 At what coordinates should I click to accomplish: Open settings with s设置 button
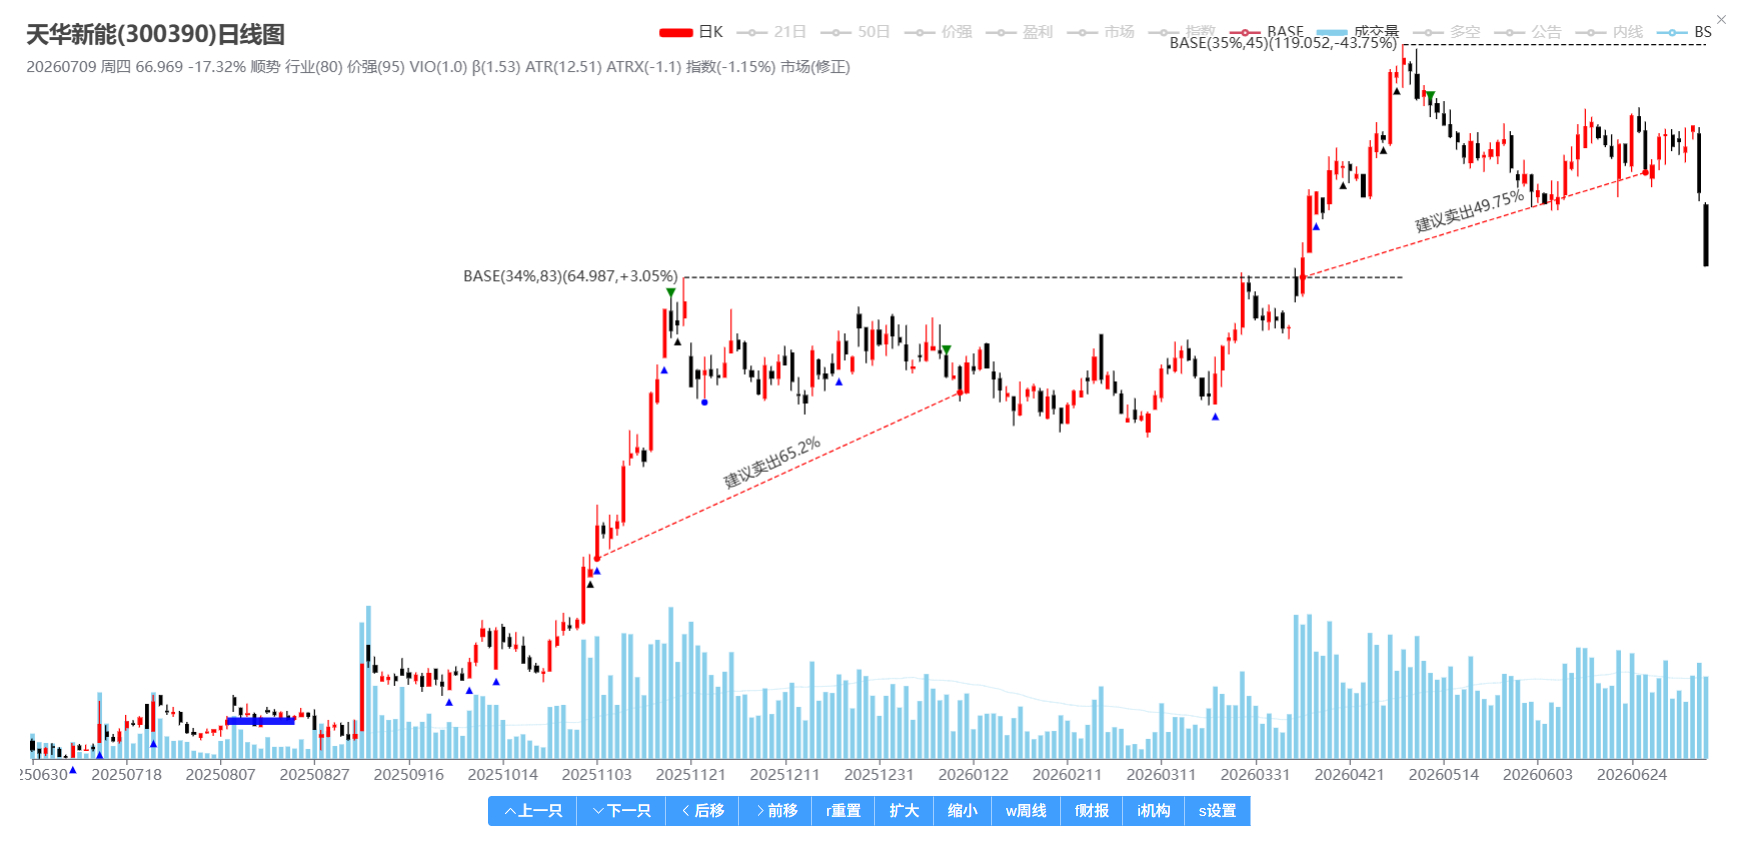(1217, 811)
